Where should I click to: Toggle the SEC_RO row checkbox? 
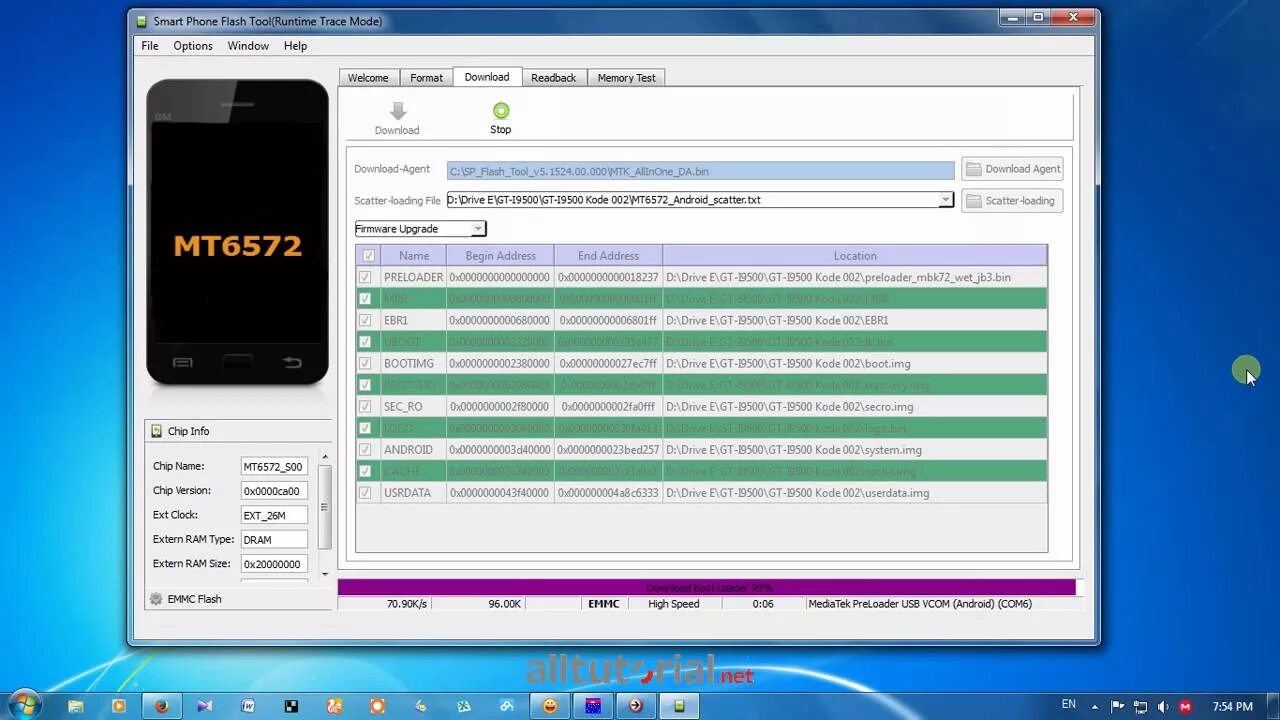click(365, 406)
